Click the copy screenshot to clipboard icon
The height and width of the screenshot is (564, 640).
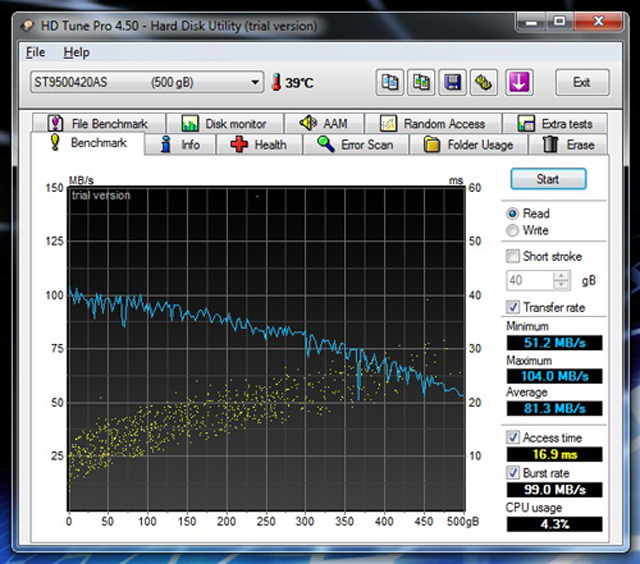coord(422,83)
